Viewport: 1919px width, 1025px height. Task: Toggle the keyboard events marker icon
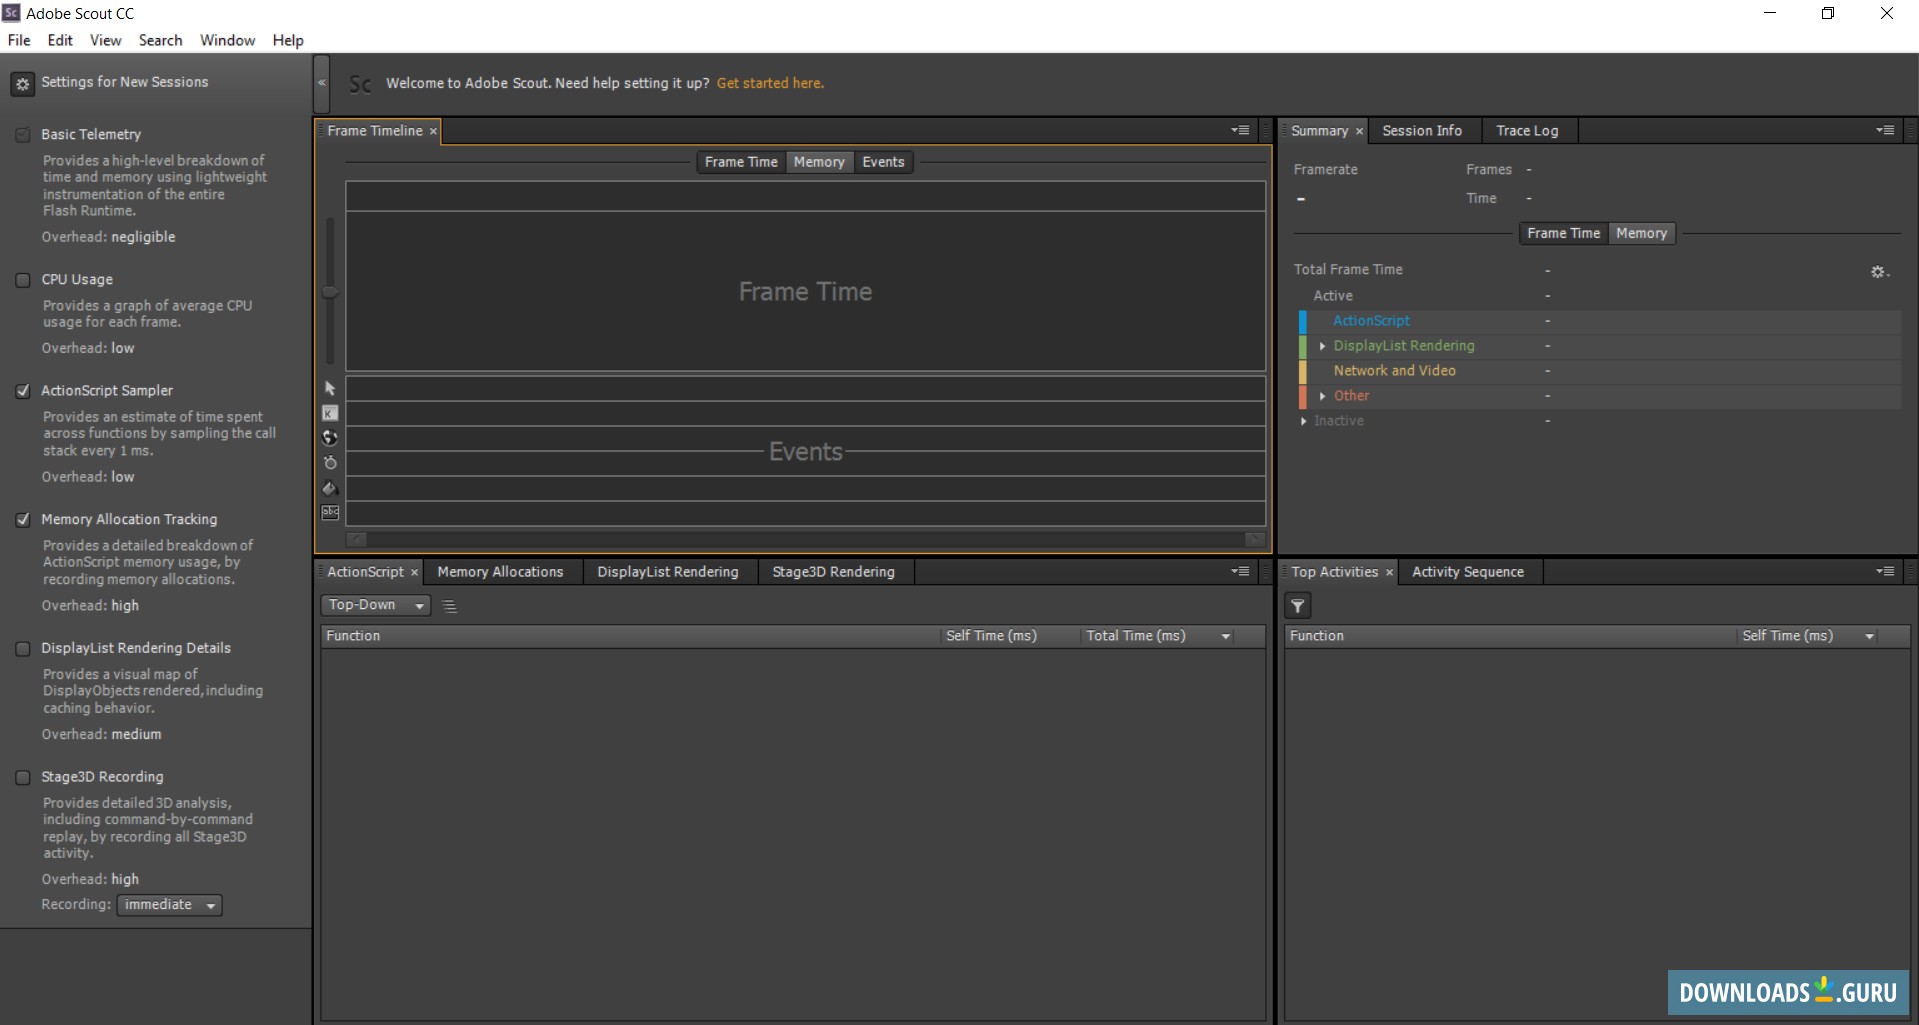pyautogui.click(x=330, y=413)
